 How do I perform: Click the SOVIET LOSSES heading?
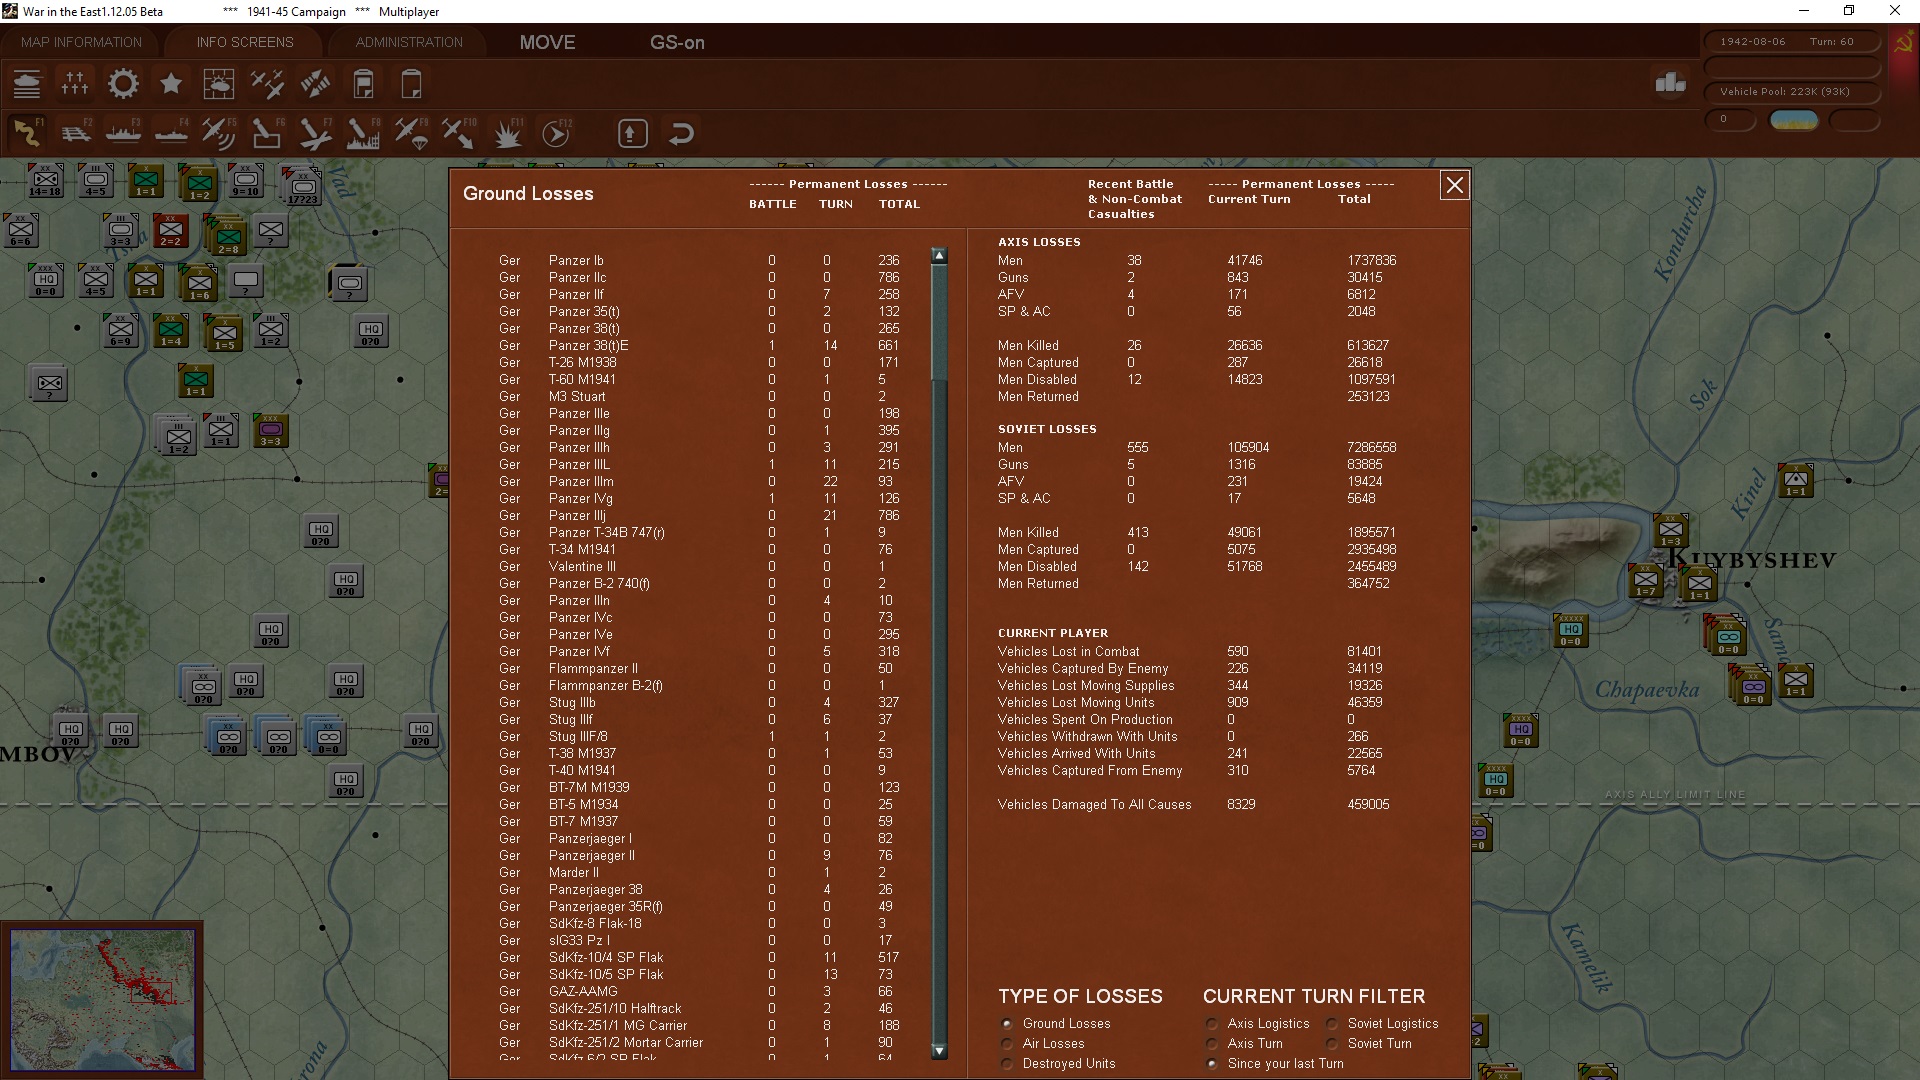tap(1046, 429)
